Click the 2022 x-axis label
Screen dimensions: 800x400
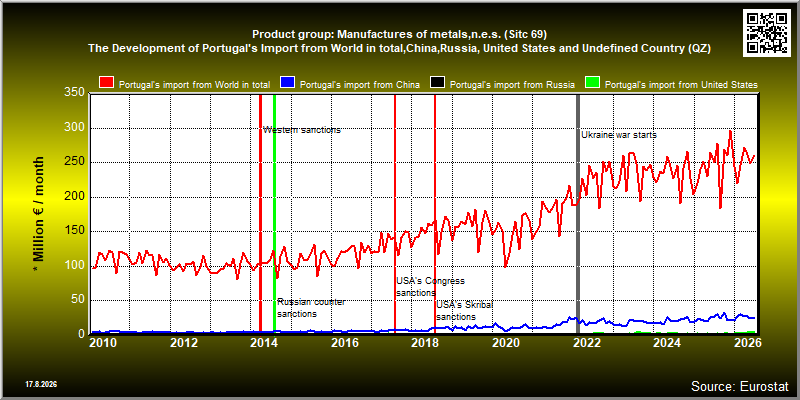point(587,343)
